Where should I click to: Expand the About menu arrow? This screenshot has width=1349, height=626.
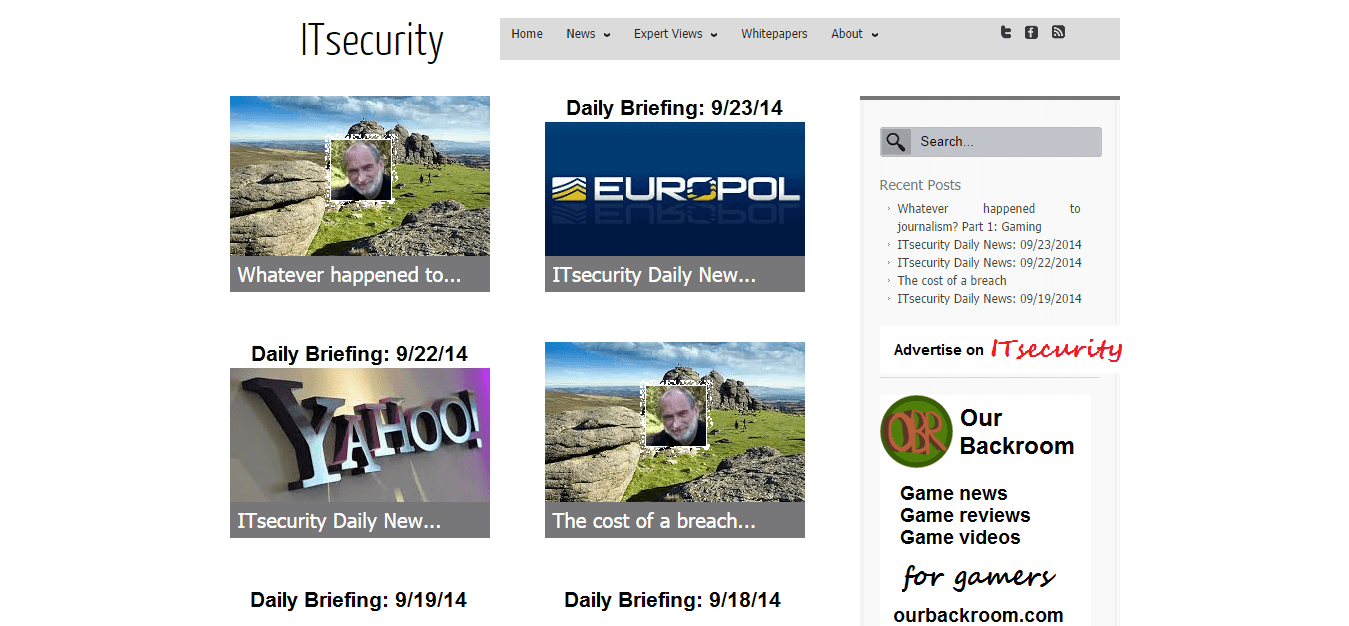click(874, 35)
